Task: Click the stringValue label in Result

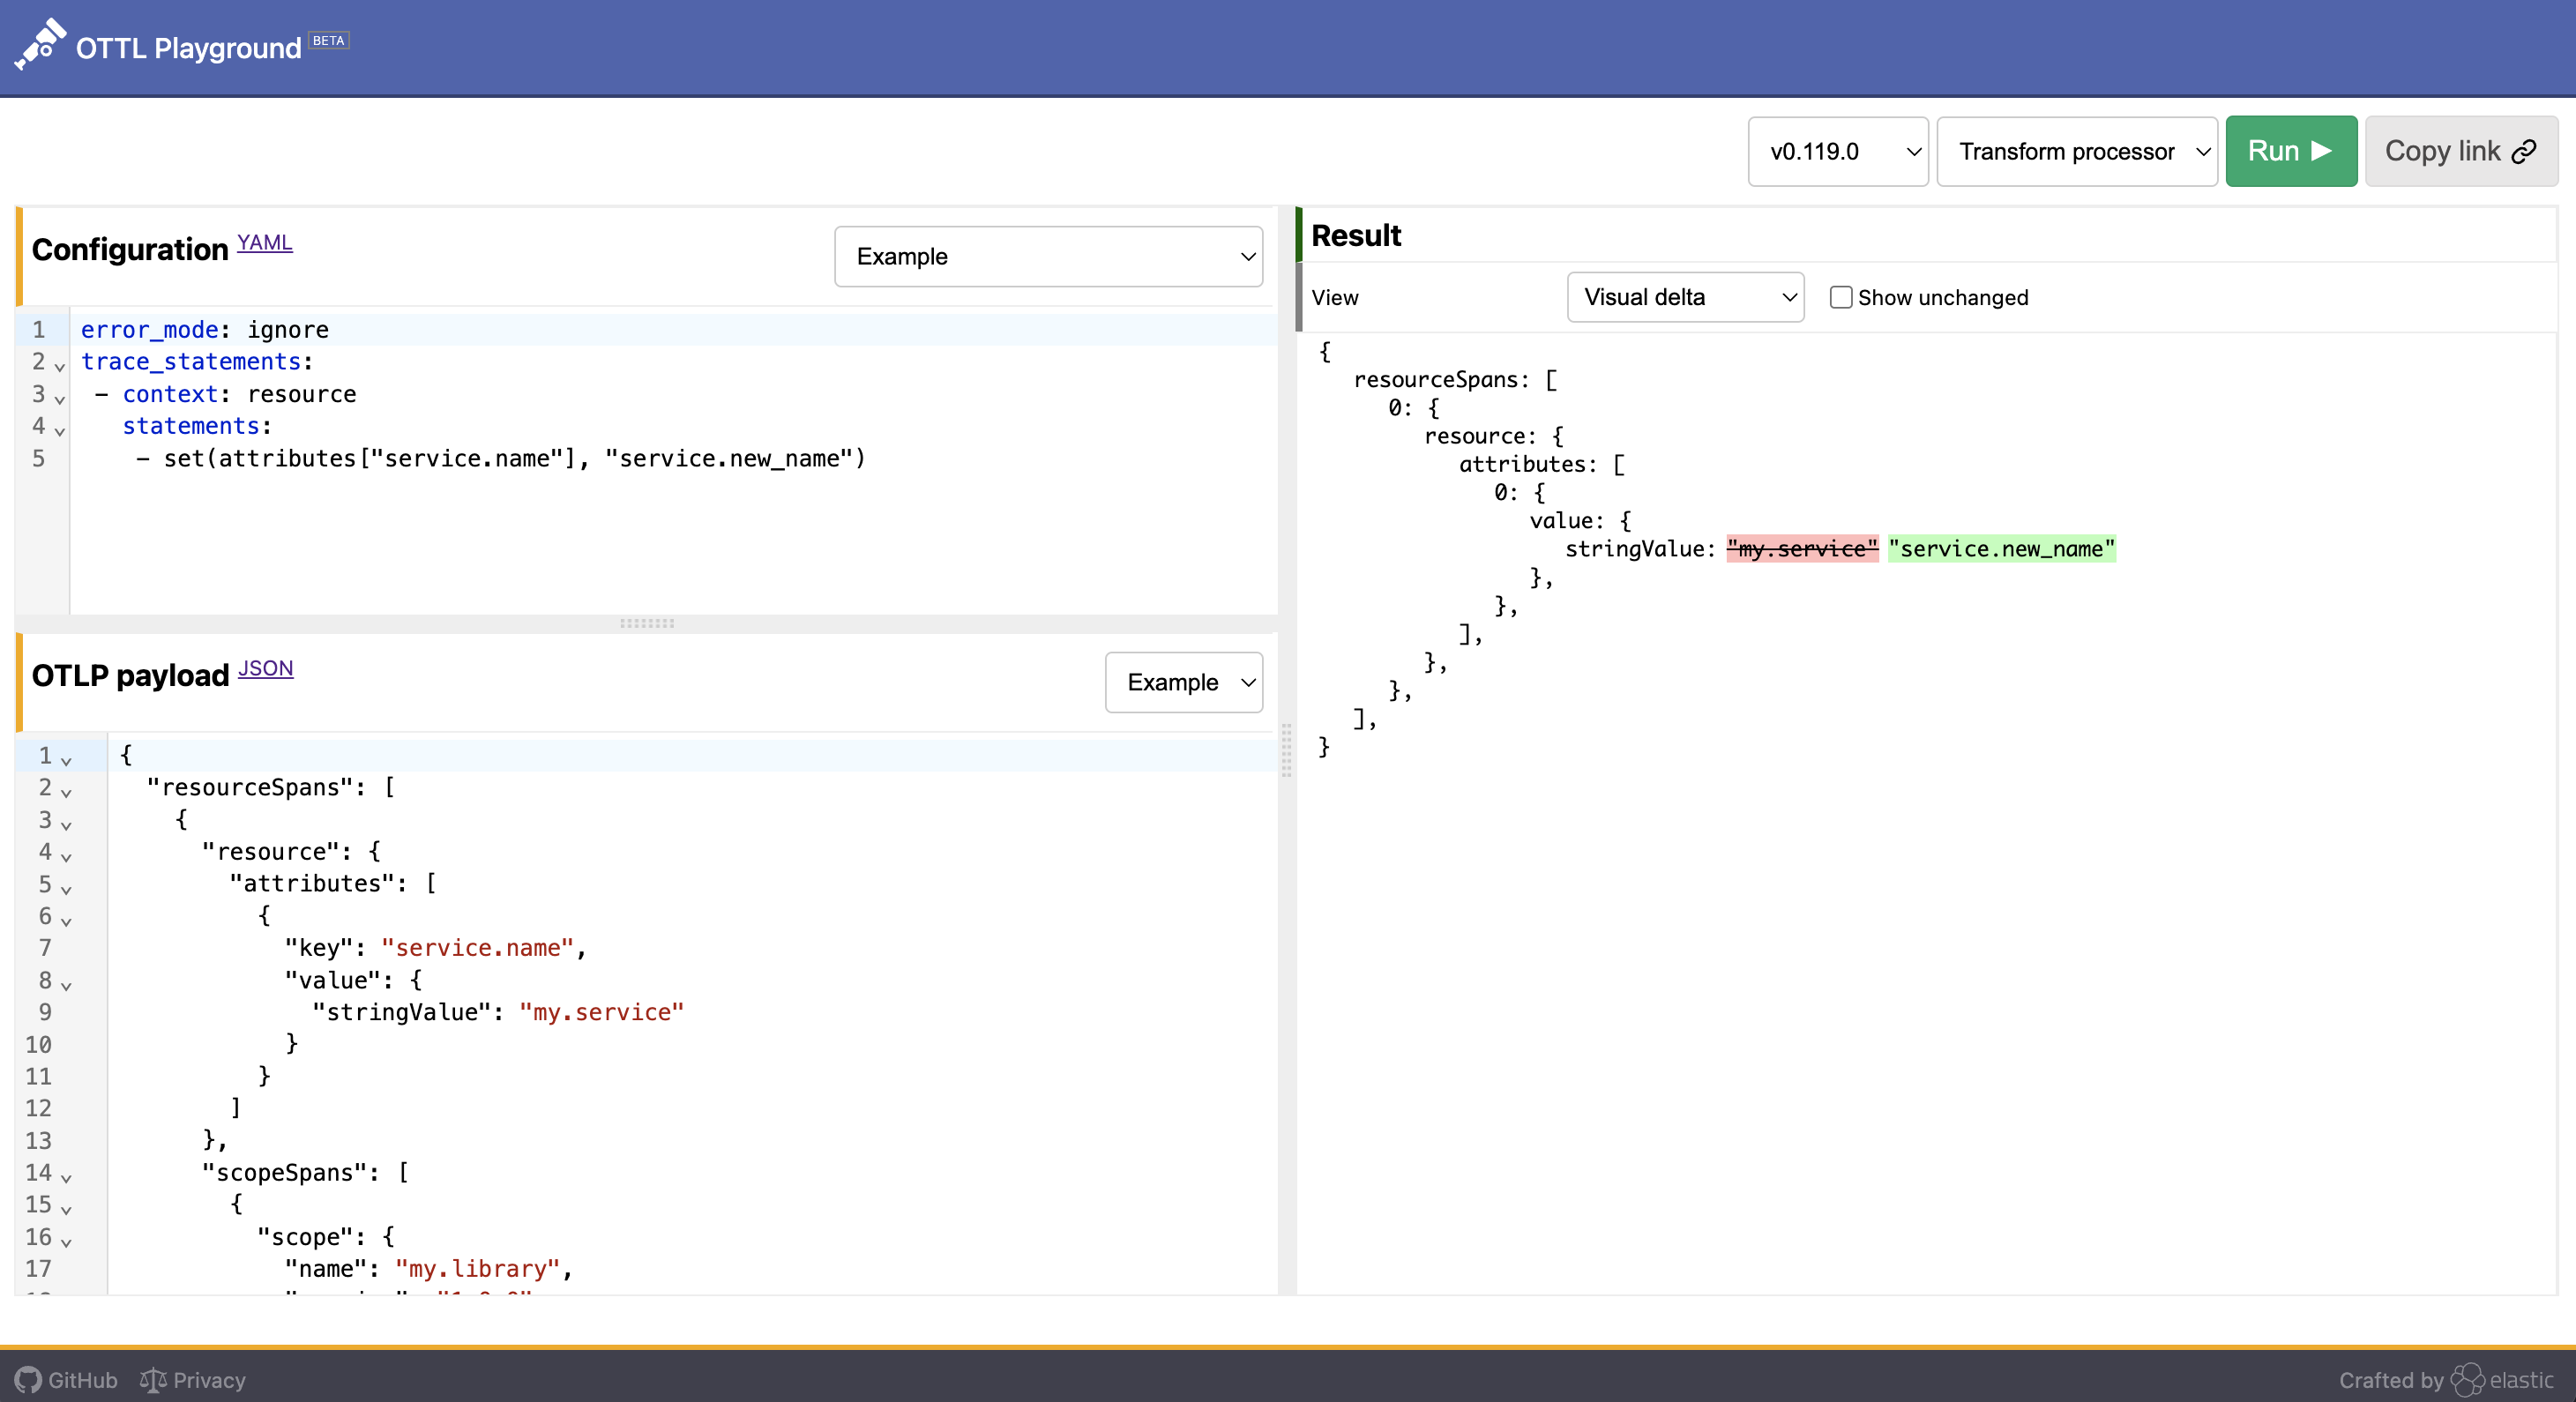Action: point(1634,548)
